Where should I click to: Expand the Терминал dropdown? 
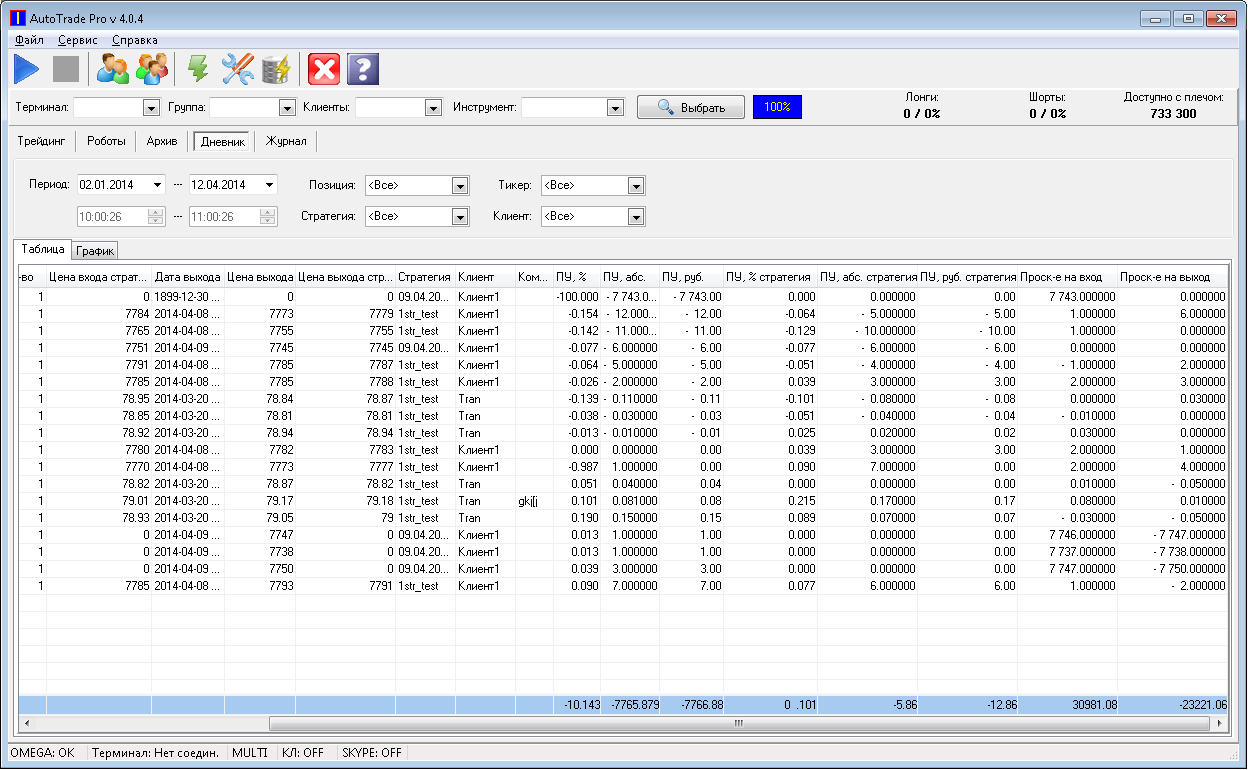[152, 107]
